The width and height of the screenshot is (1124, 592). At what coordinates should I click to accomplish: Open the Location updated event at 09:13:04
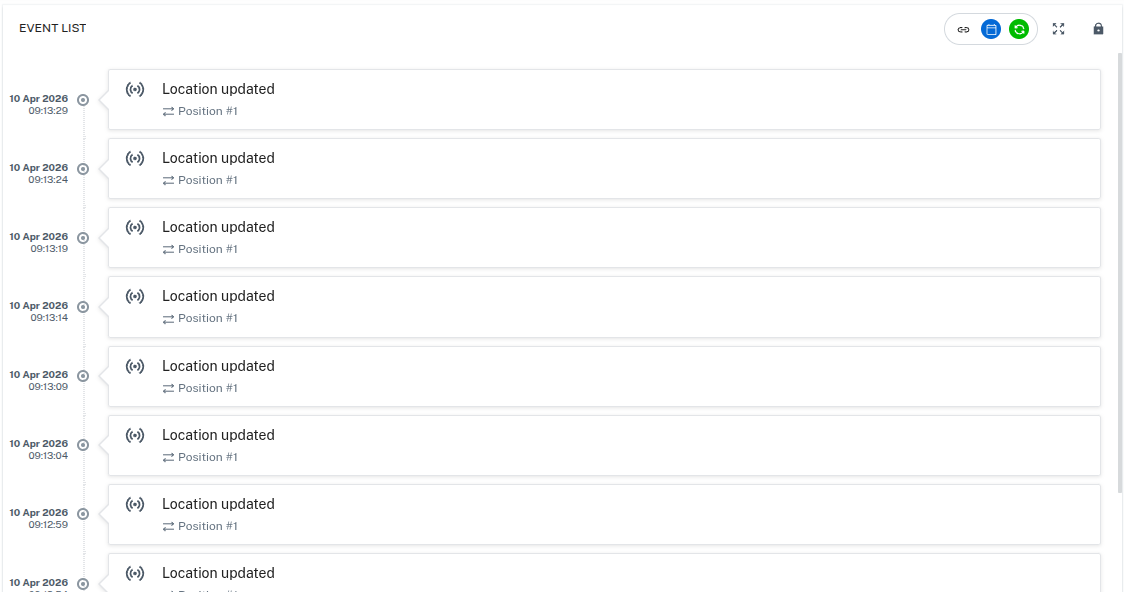[x=604, y=445]
